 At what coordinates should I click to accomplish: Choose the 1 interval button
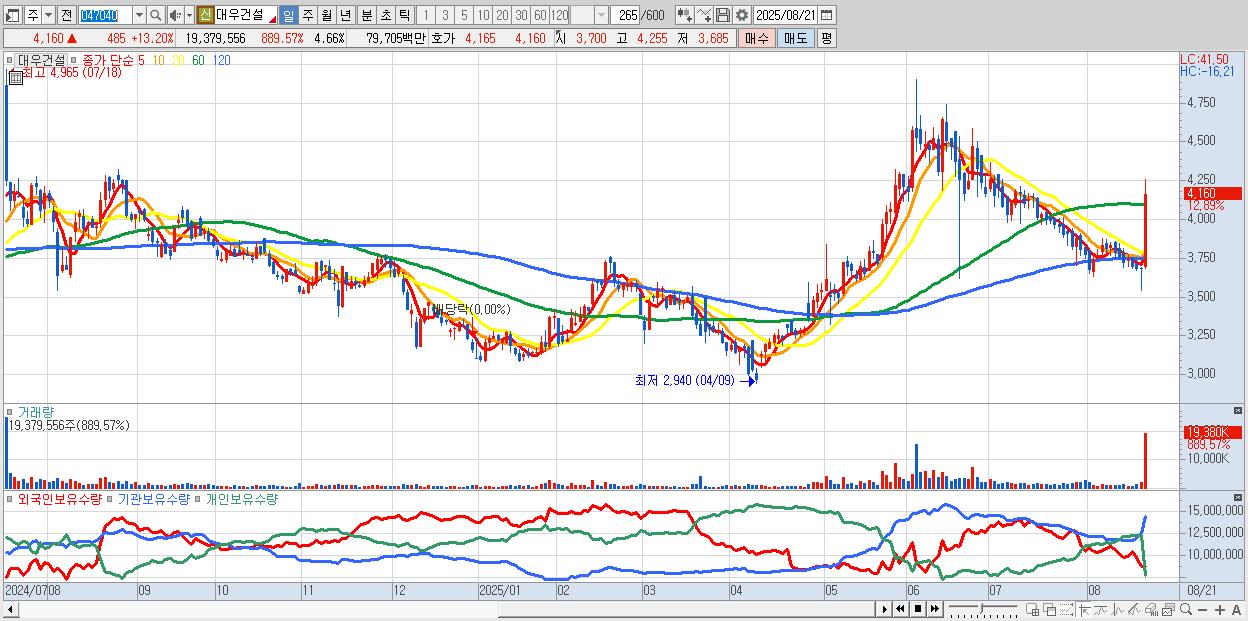pyautogui.click(x=426, y=15)
